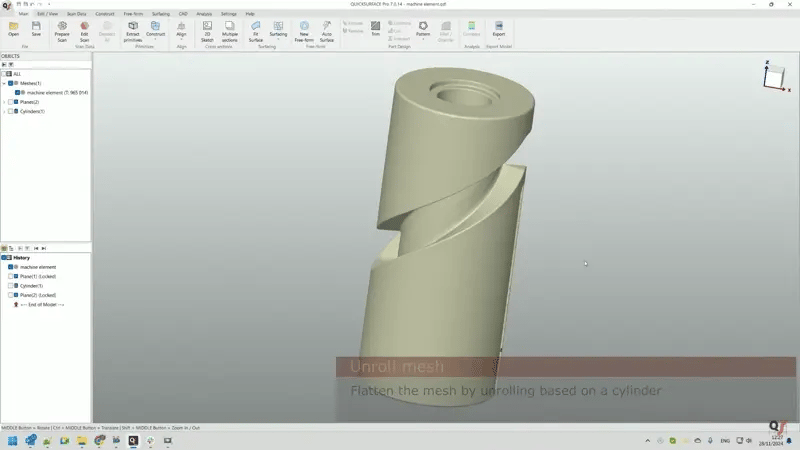Viewport: 800px width, 450px height.
Task: Click the Export button
Action: pyautogui.click(x=499, y=27)
